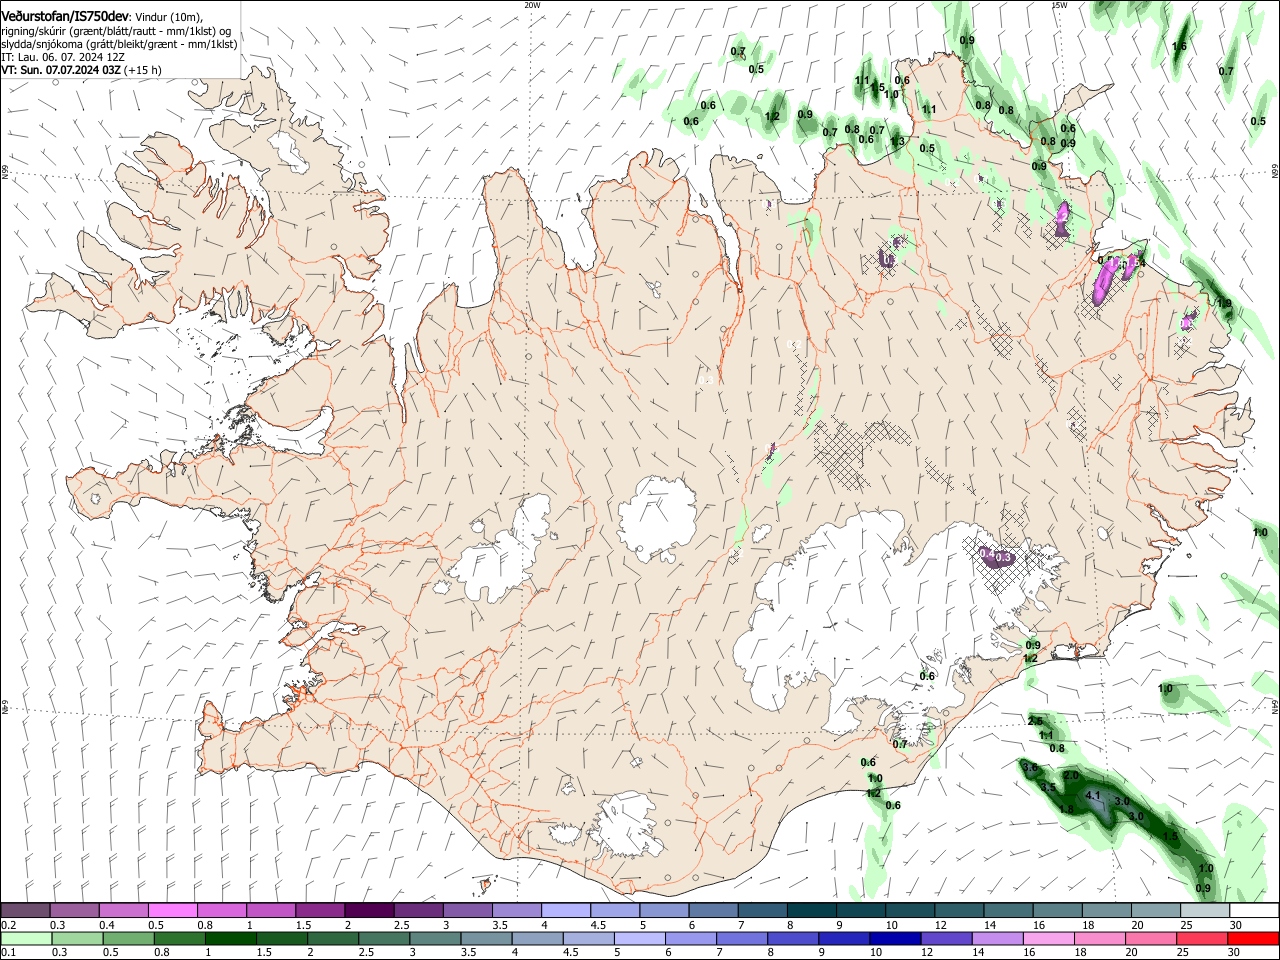The image size is (1280, 960).
Task: Pick the mauve 0.3 snow legend swatch
Action: click(x=74, y=910)
